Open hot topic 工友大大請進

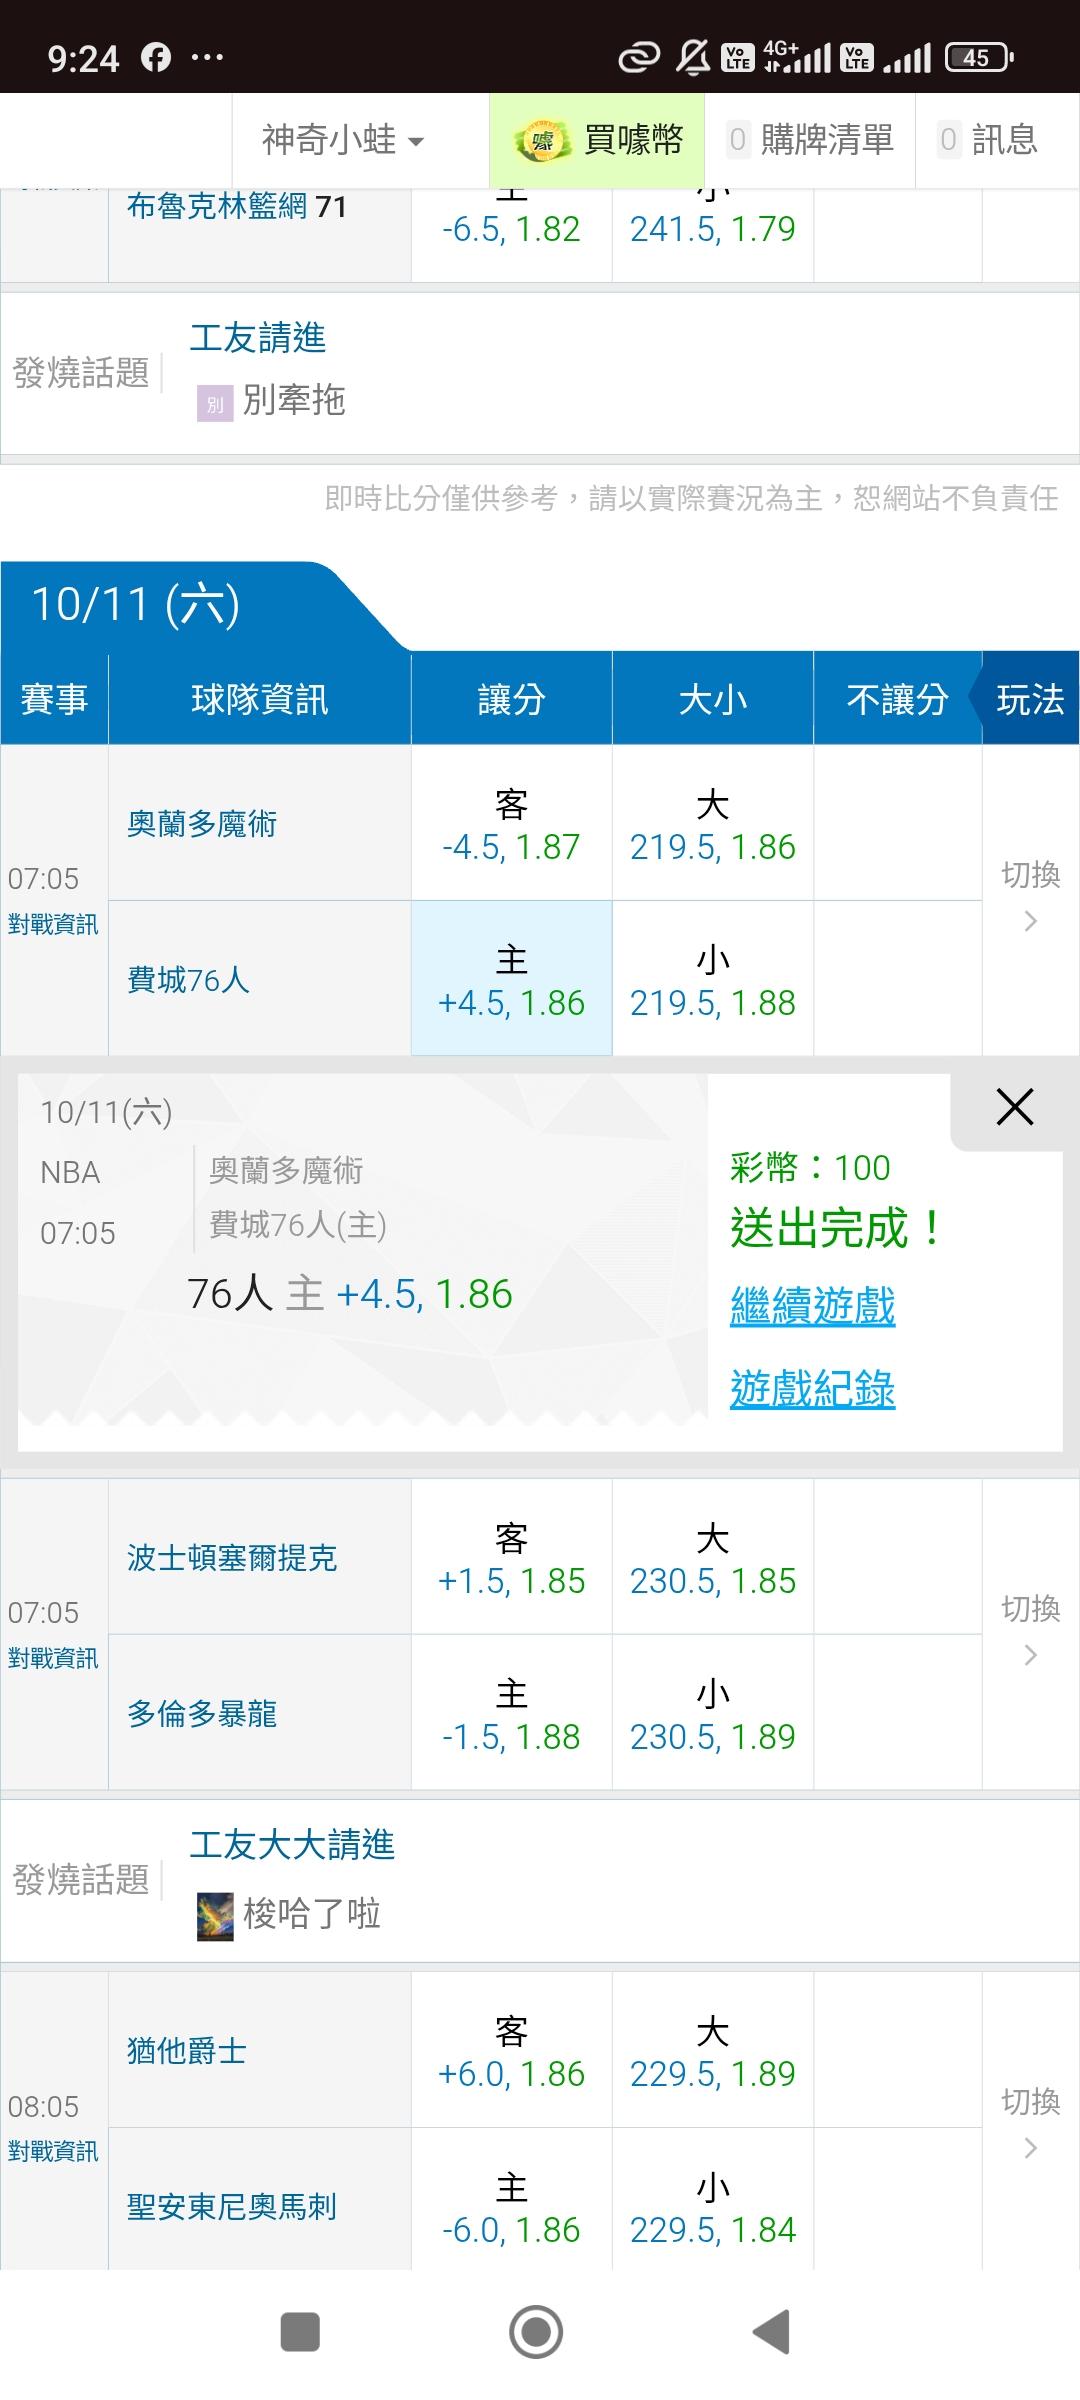click(x=292, y=1846)
